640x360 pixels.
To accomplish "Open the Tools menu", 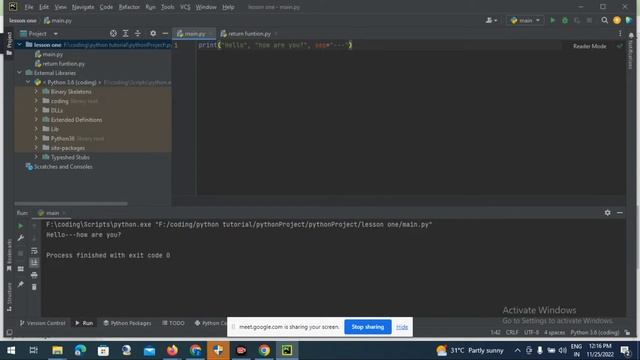I will tap(167, 7).
